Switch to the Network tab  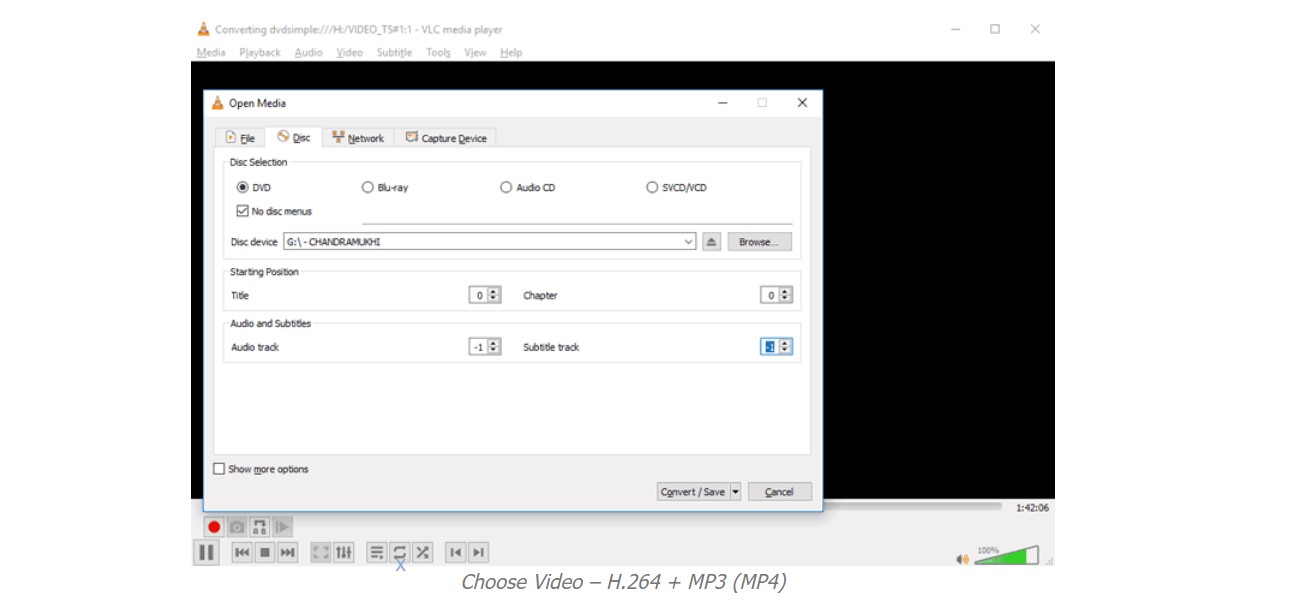(358, 138)
